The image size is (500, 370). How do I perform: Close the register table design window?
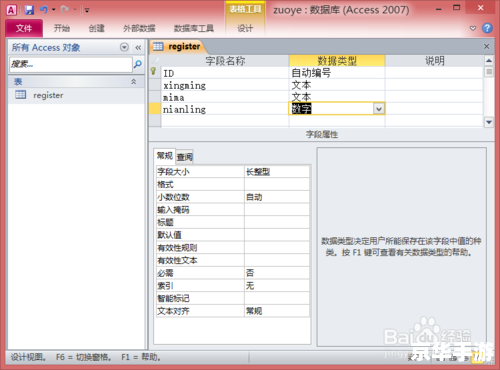click(x=487, y=47)
